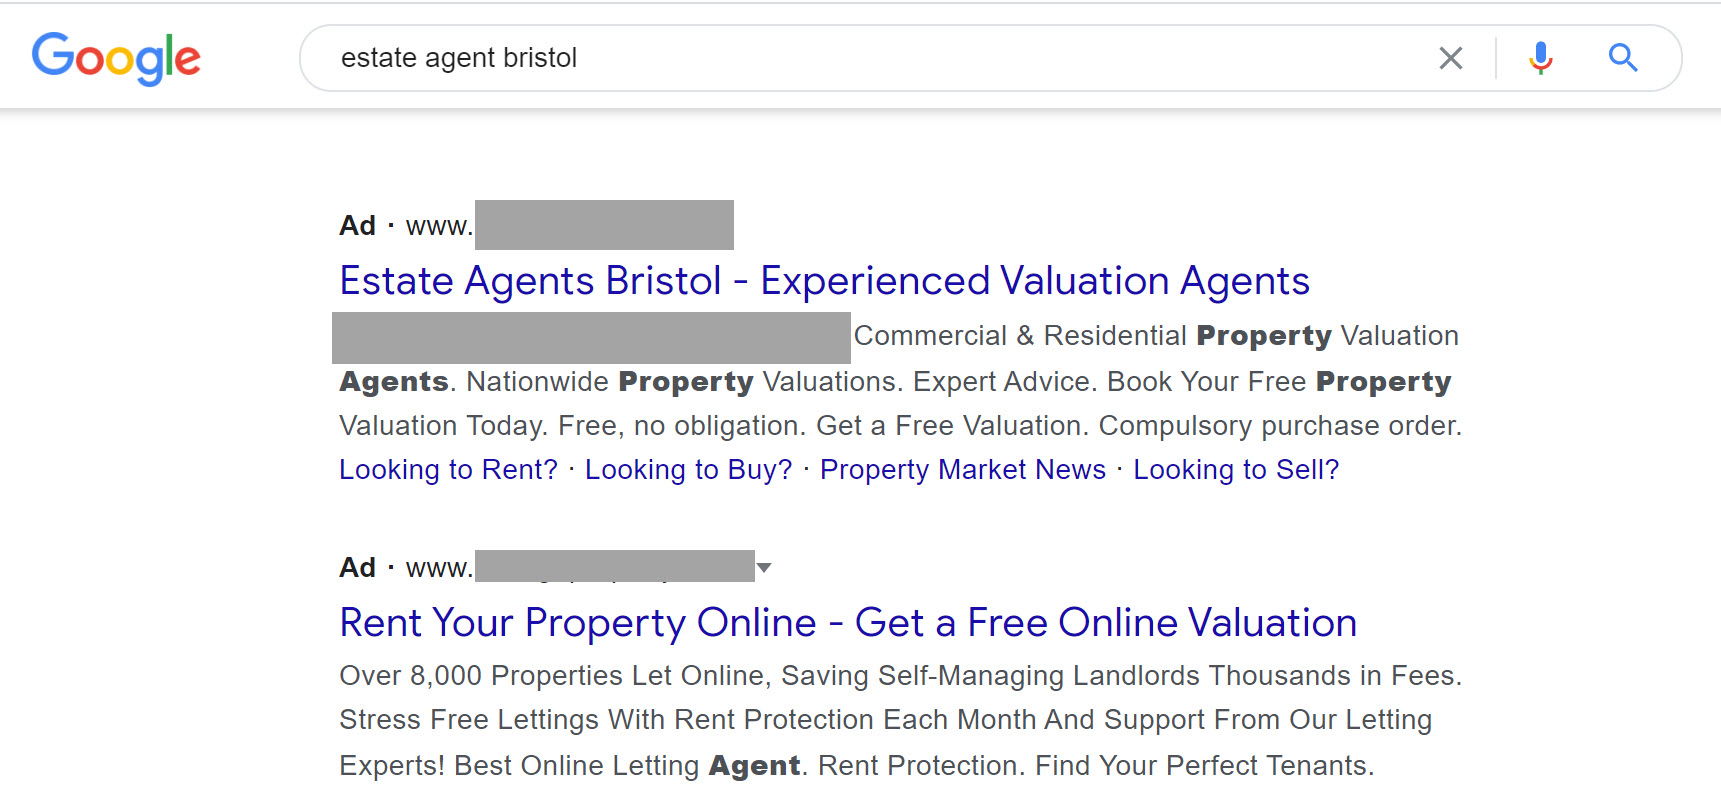The width and height of the screenshot is (1721, 794).
Task: Open 'Estate Agents Bristol - Experienced Valuation Agents' ad
Action: click(824, 281)
